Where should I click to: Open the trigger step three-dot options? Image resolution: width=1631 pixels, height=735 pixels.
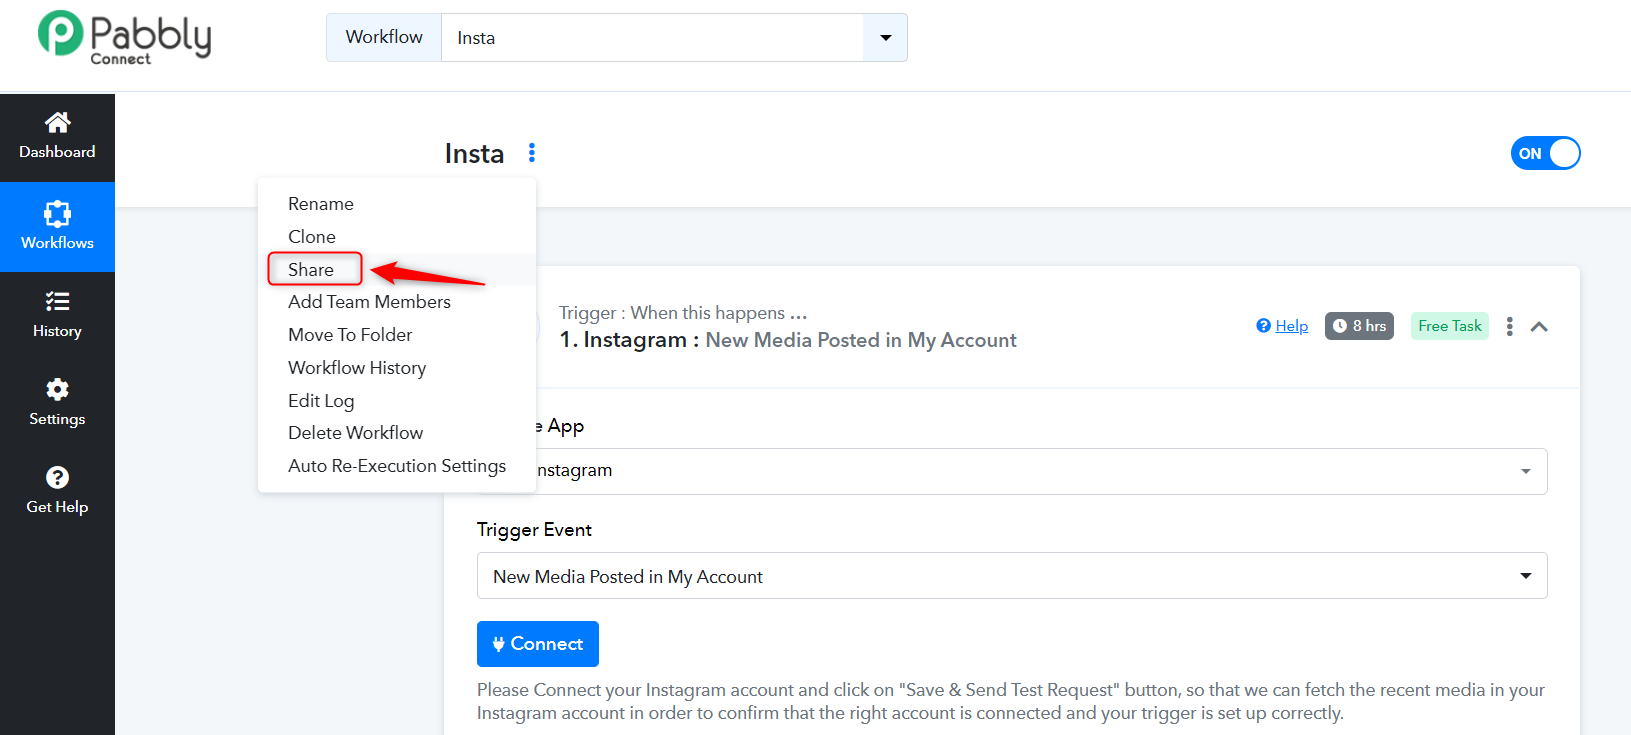(1510, 326)
